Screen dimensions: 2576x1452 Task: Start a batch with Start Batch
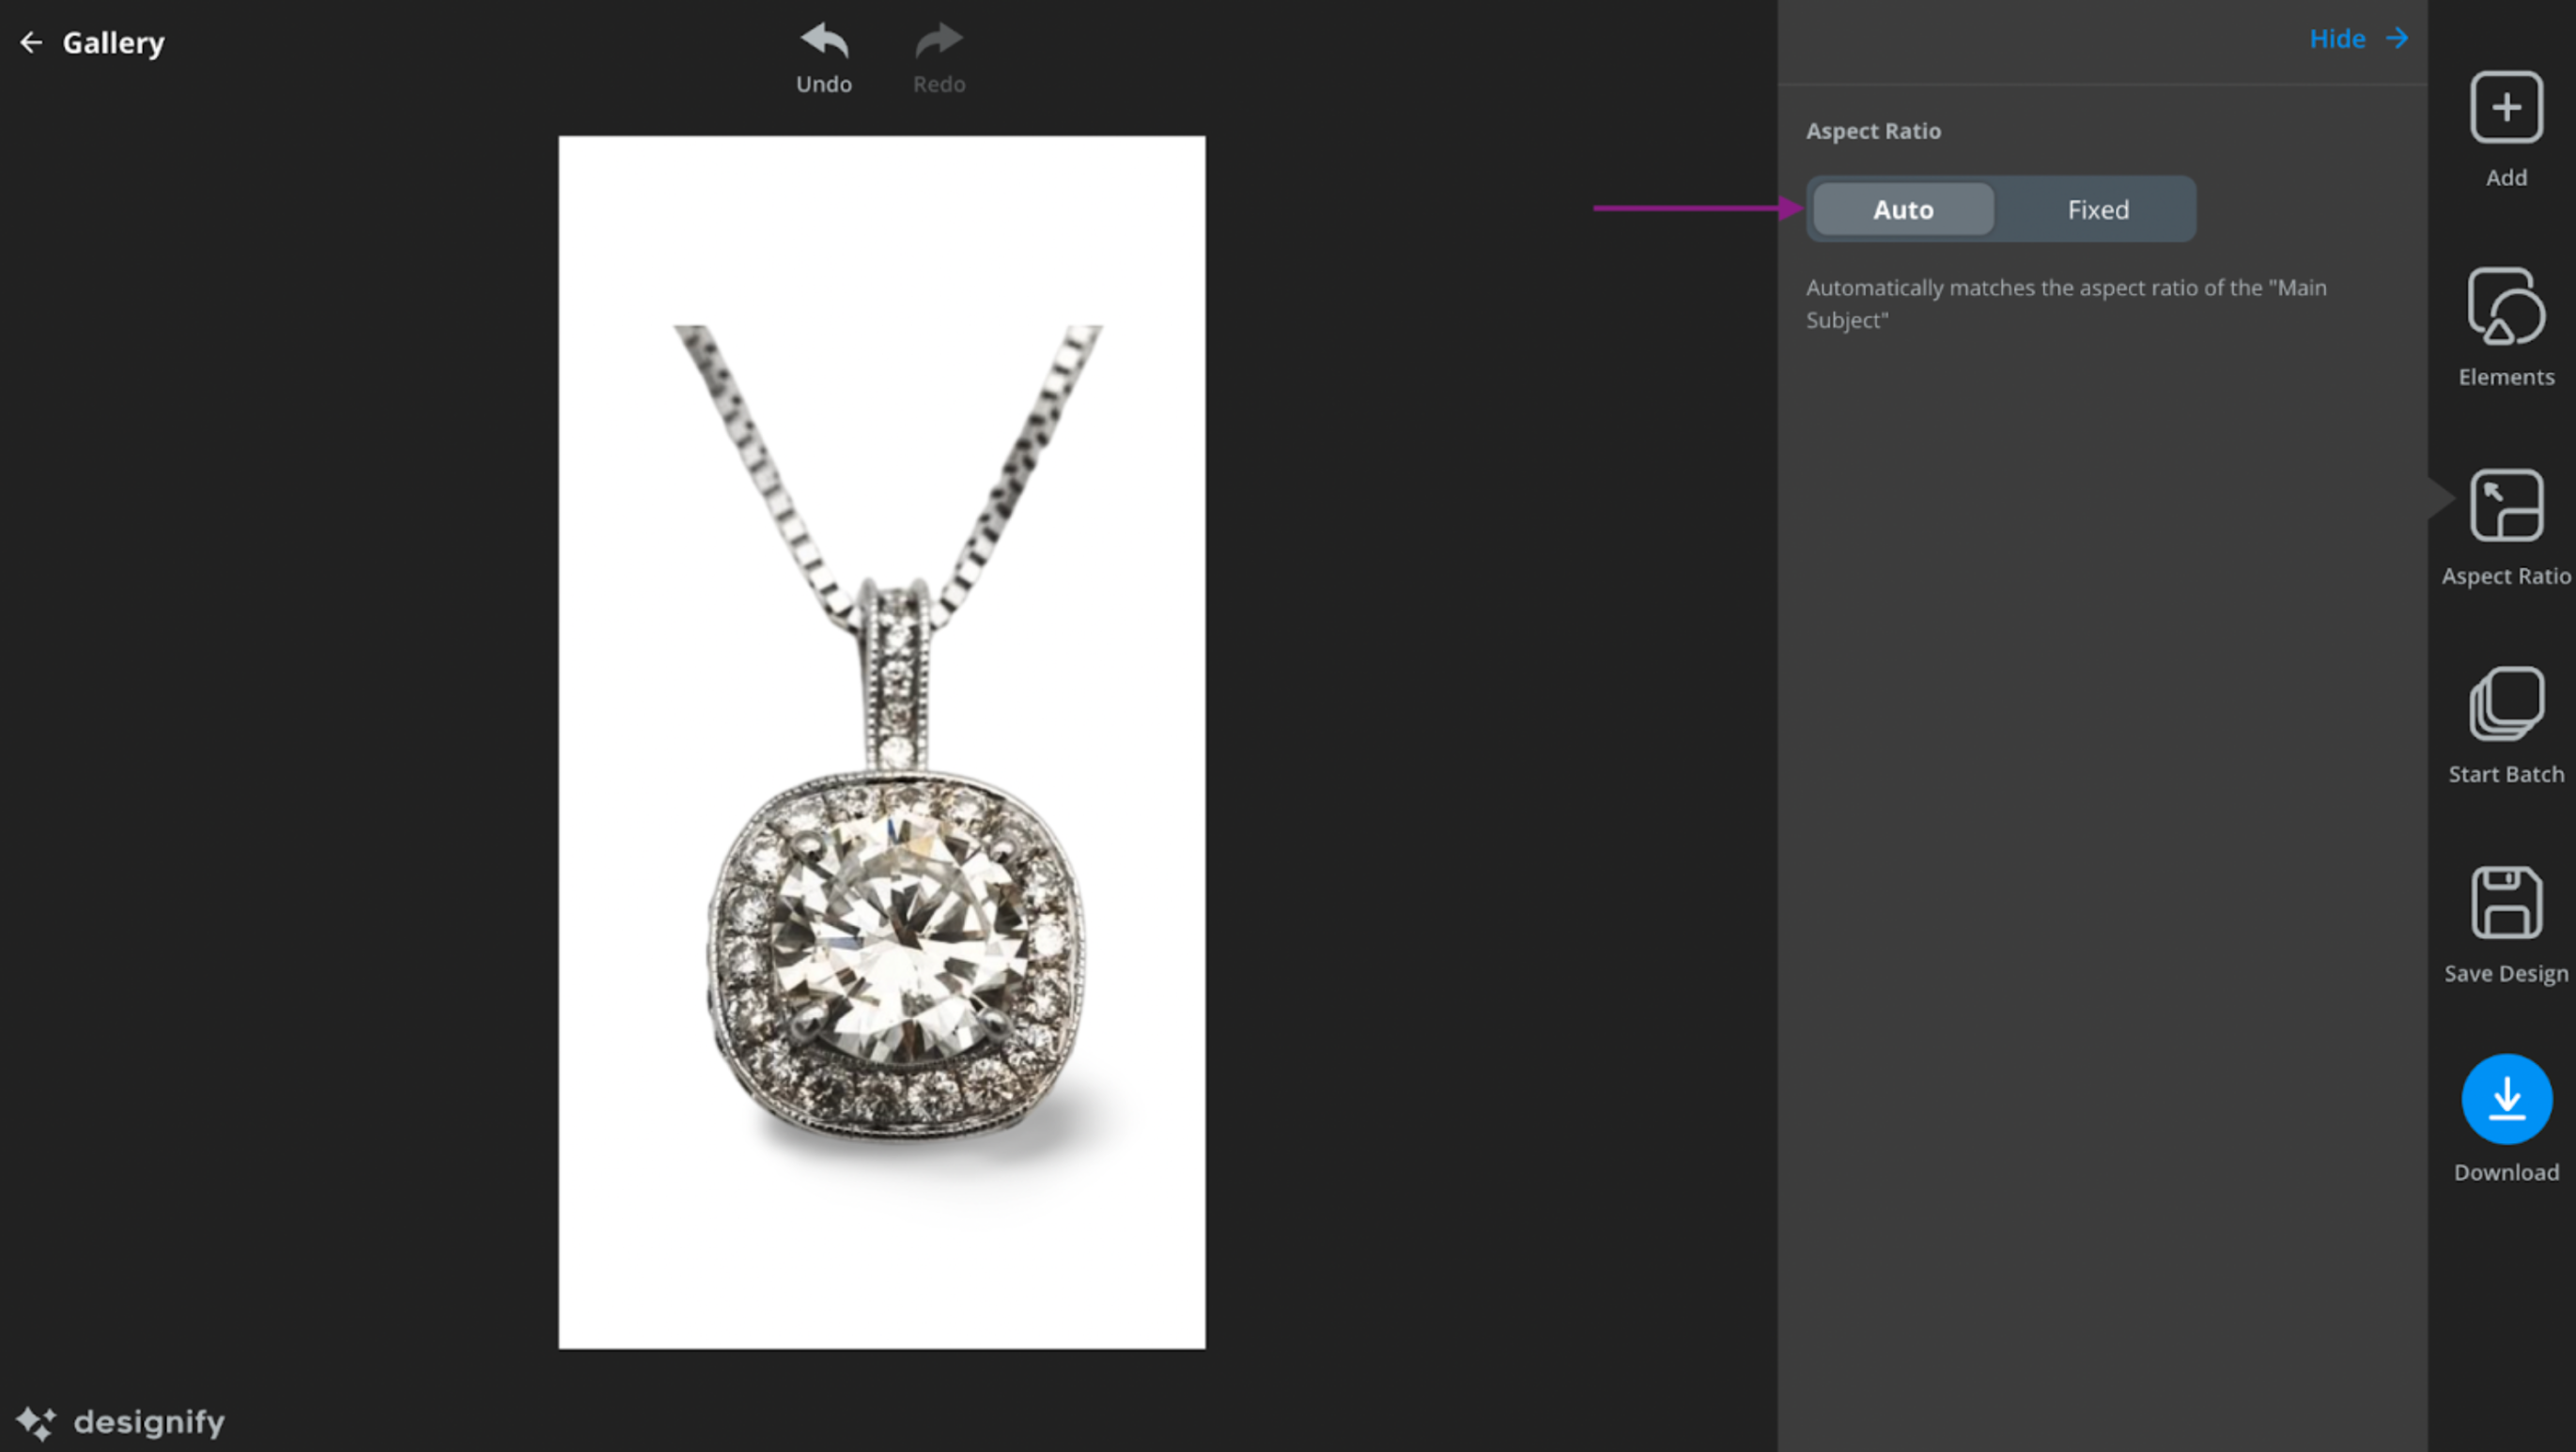click(2506, 726)
